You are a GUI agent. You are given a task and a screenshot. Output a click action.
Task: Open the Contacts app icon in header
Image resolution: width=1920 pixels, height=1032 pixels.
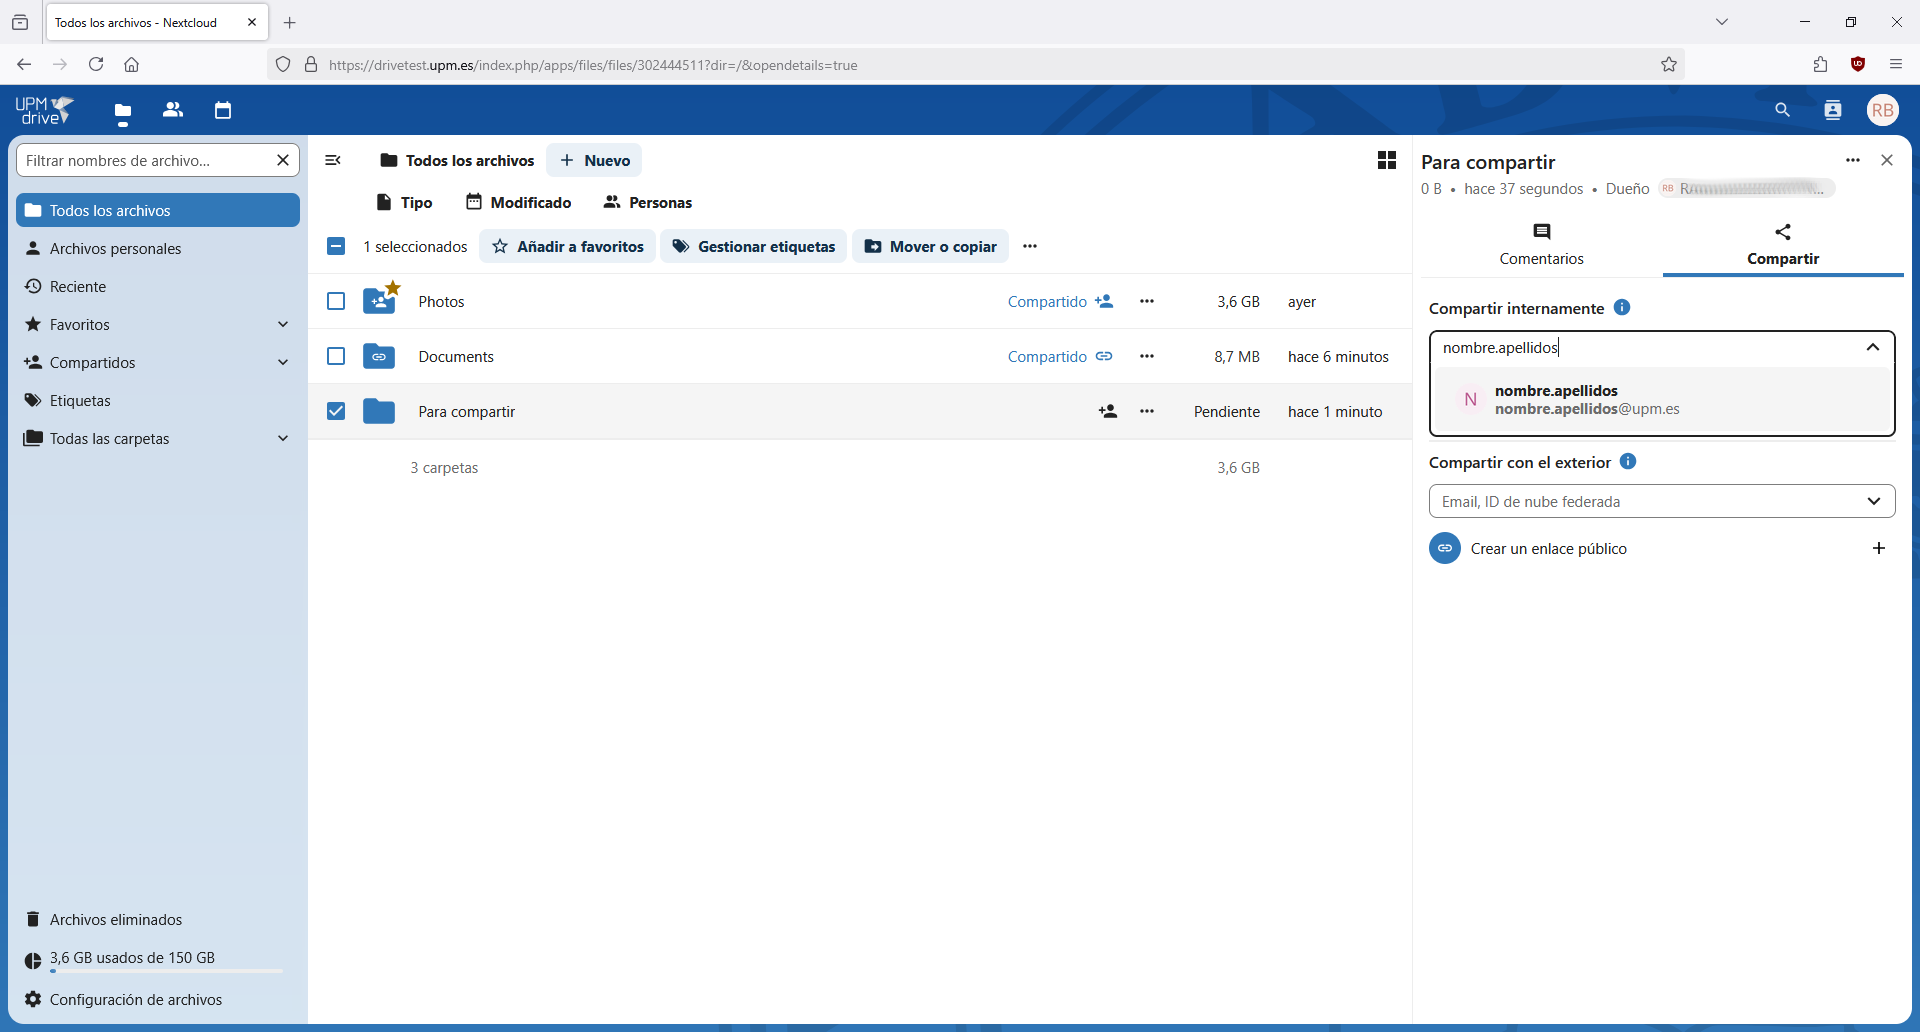(x=173, y=110)
